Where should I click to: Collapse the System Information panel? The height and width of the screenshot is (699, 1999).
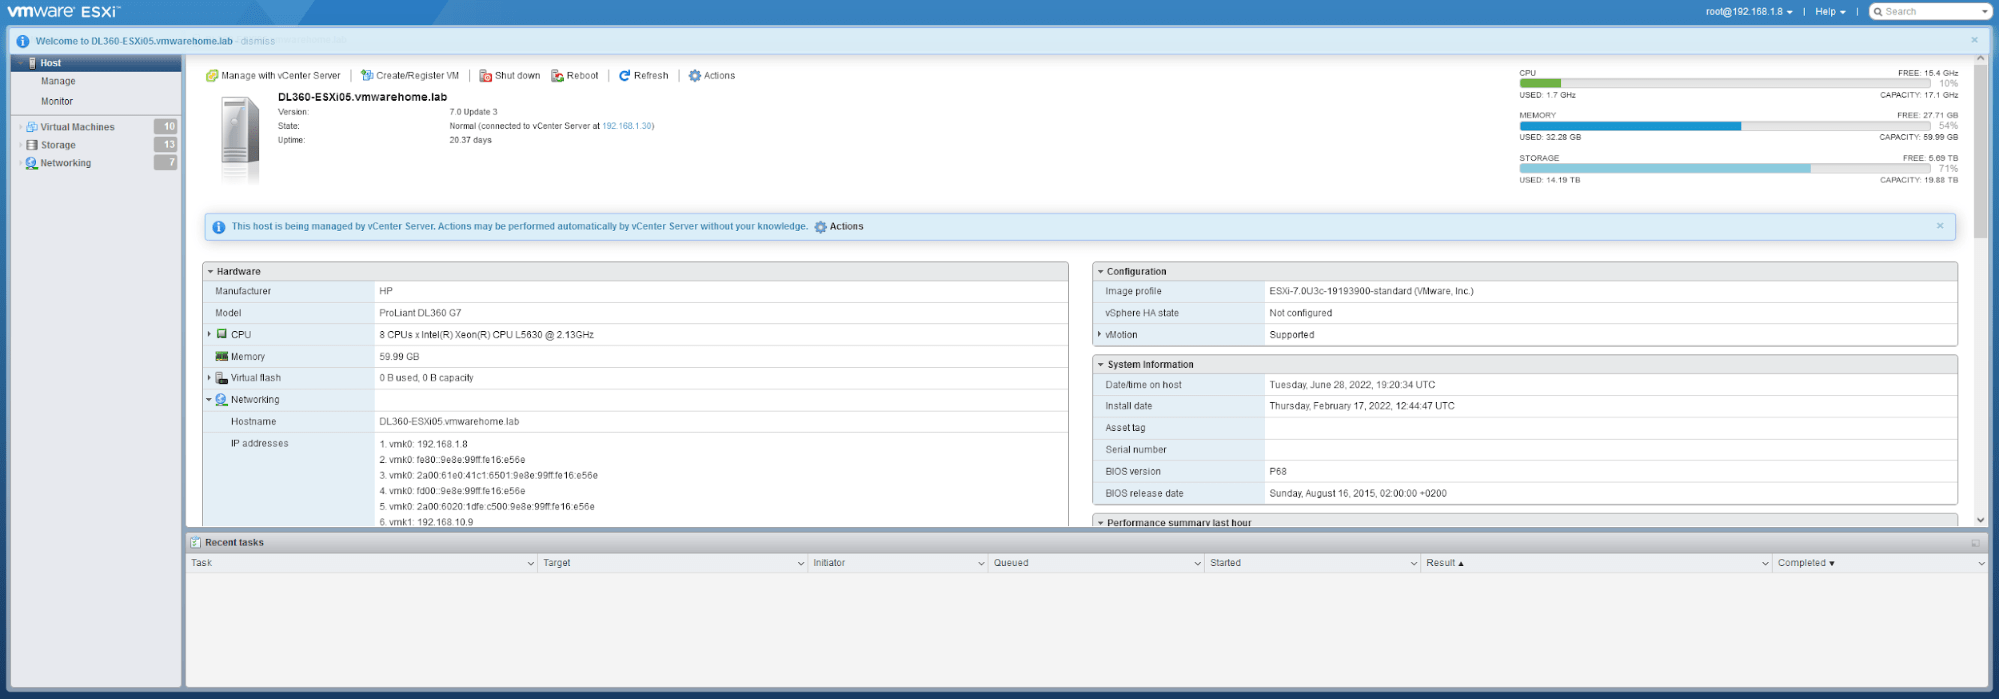tap(1100, 365)
